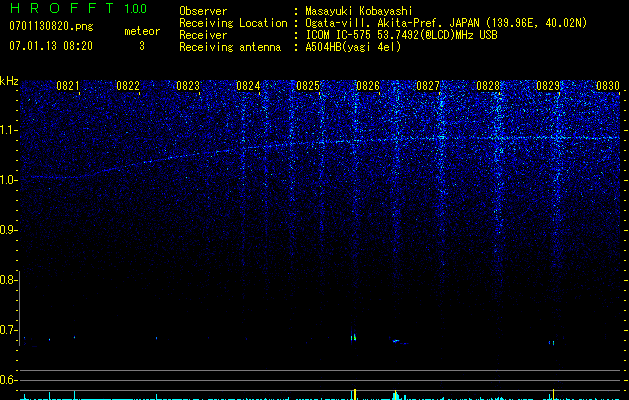
Task: Select the A504HB antenna description
Action: [x=353, y=47]
